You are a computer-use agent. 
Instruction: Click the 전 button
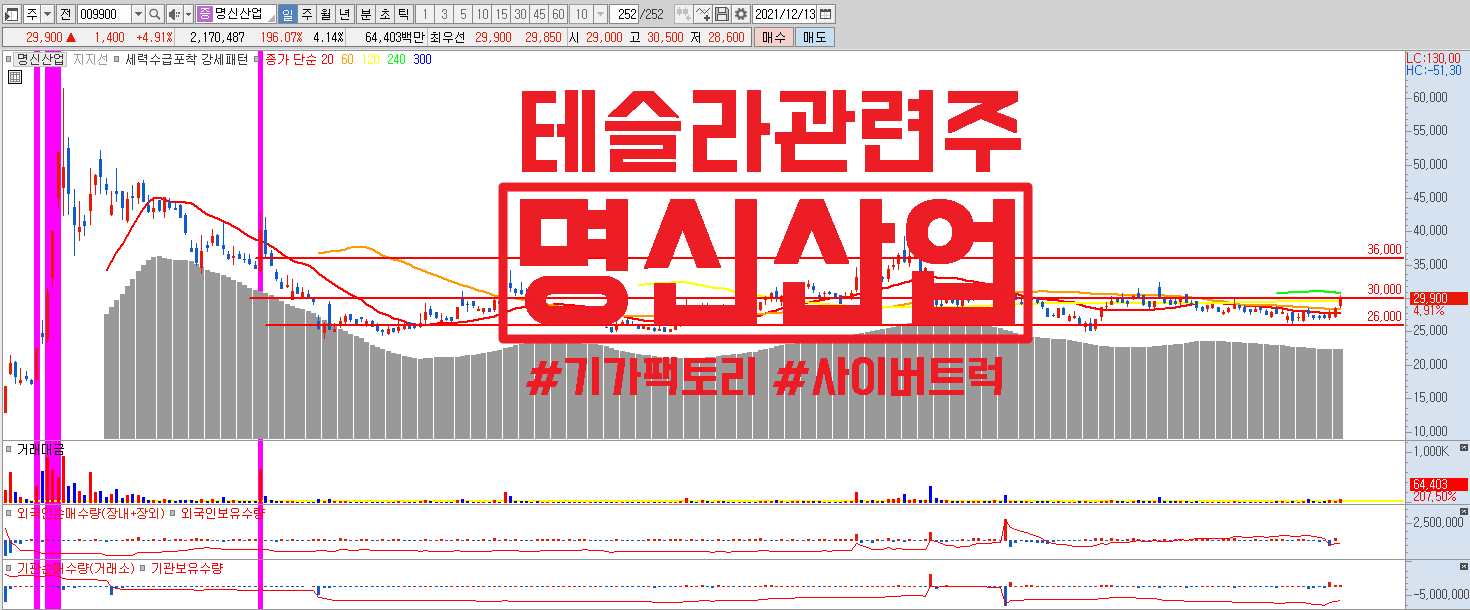[66, 14]
